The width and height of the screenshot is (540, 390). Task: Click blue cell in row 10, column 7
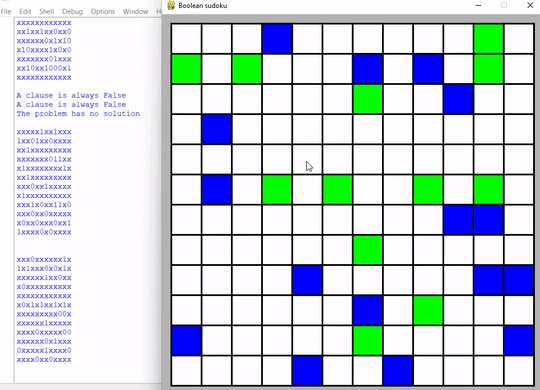(367, 310)
